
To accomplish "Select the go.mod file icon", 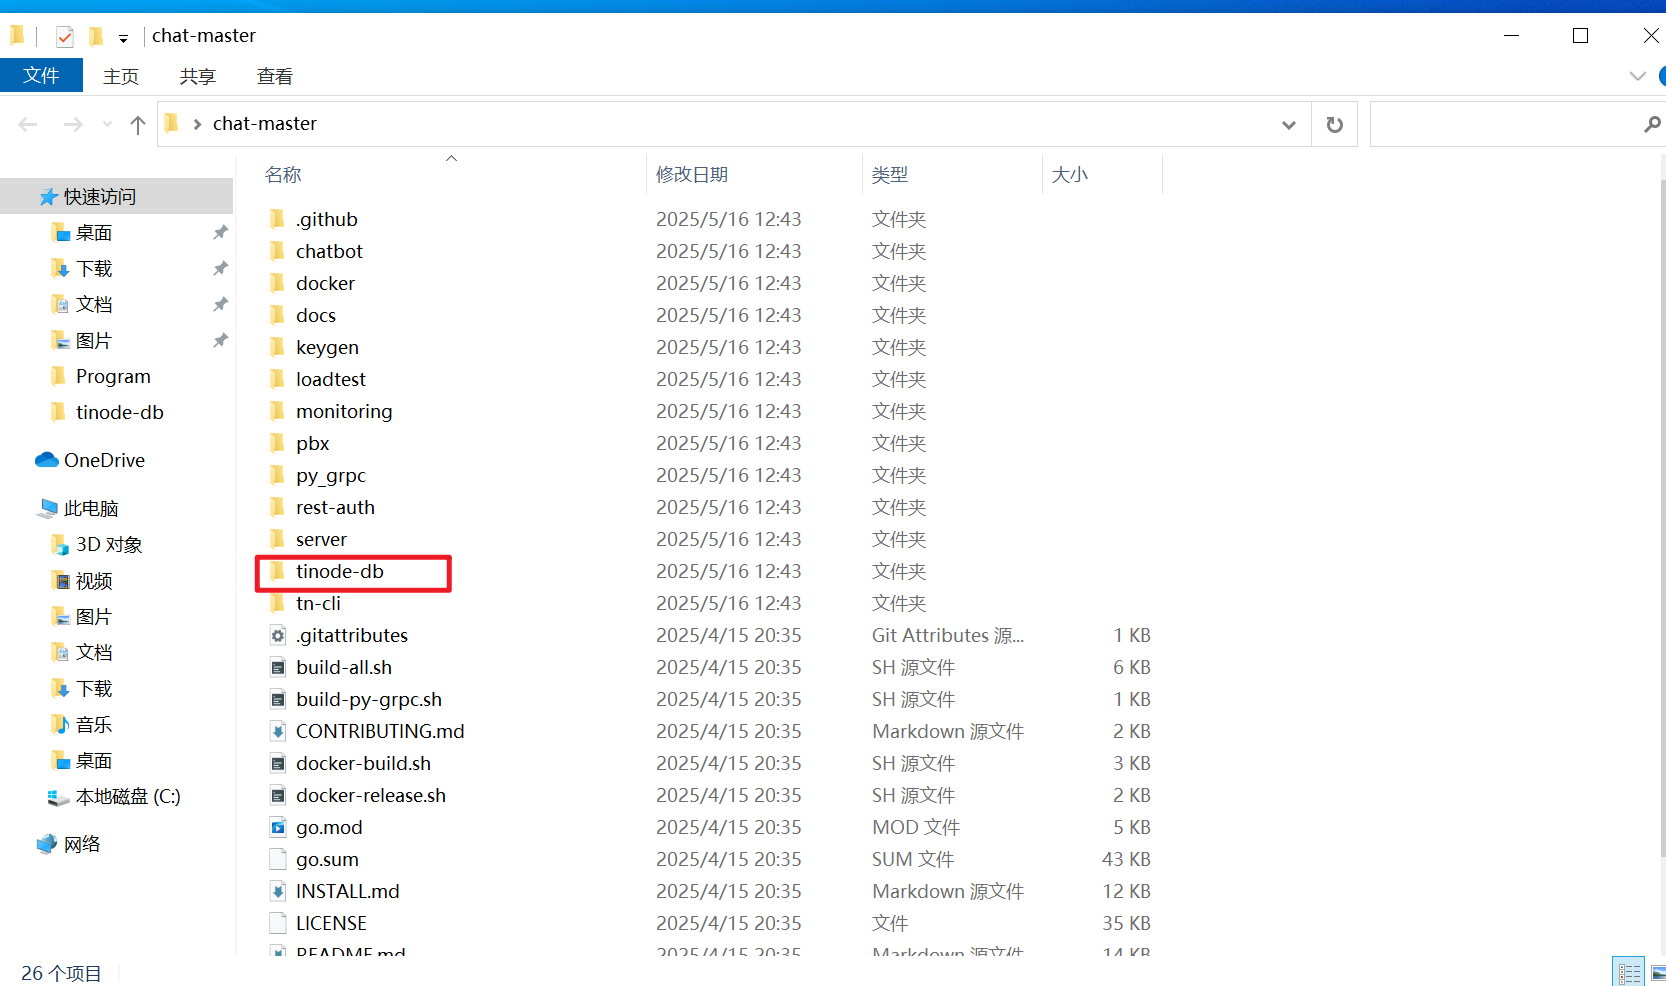I will (278, 827).
